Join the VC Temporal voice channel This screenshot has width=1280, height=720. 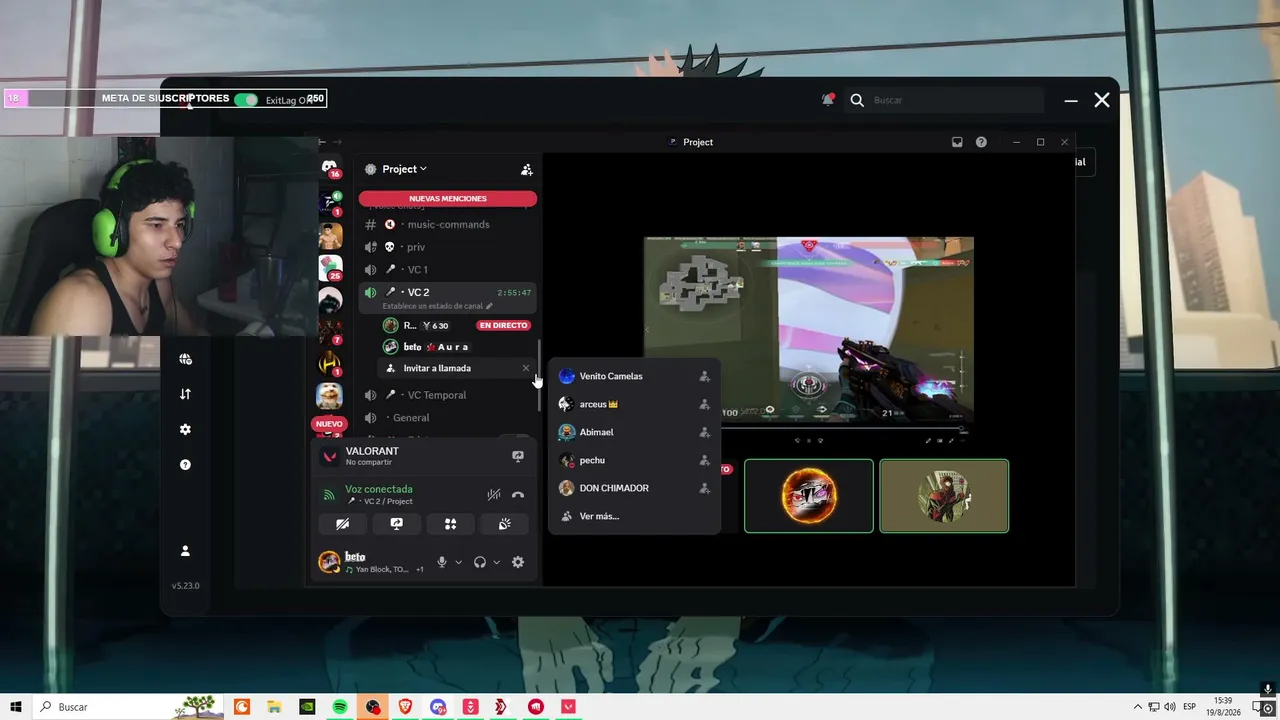tap(448, 395)
